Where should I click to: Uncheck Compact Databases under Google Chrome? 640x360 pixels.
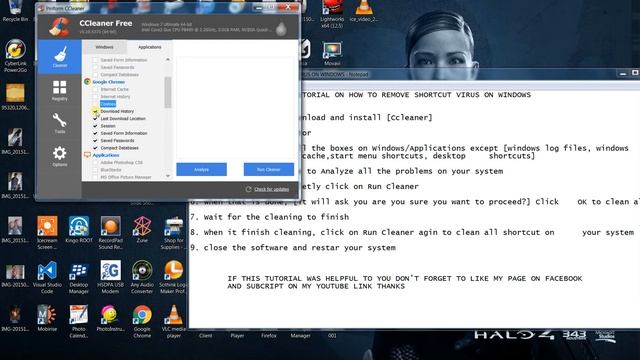click(95, 148)
